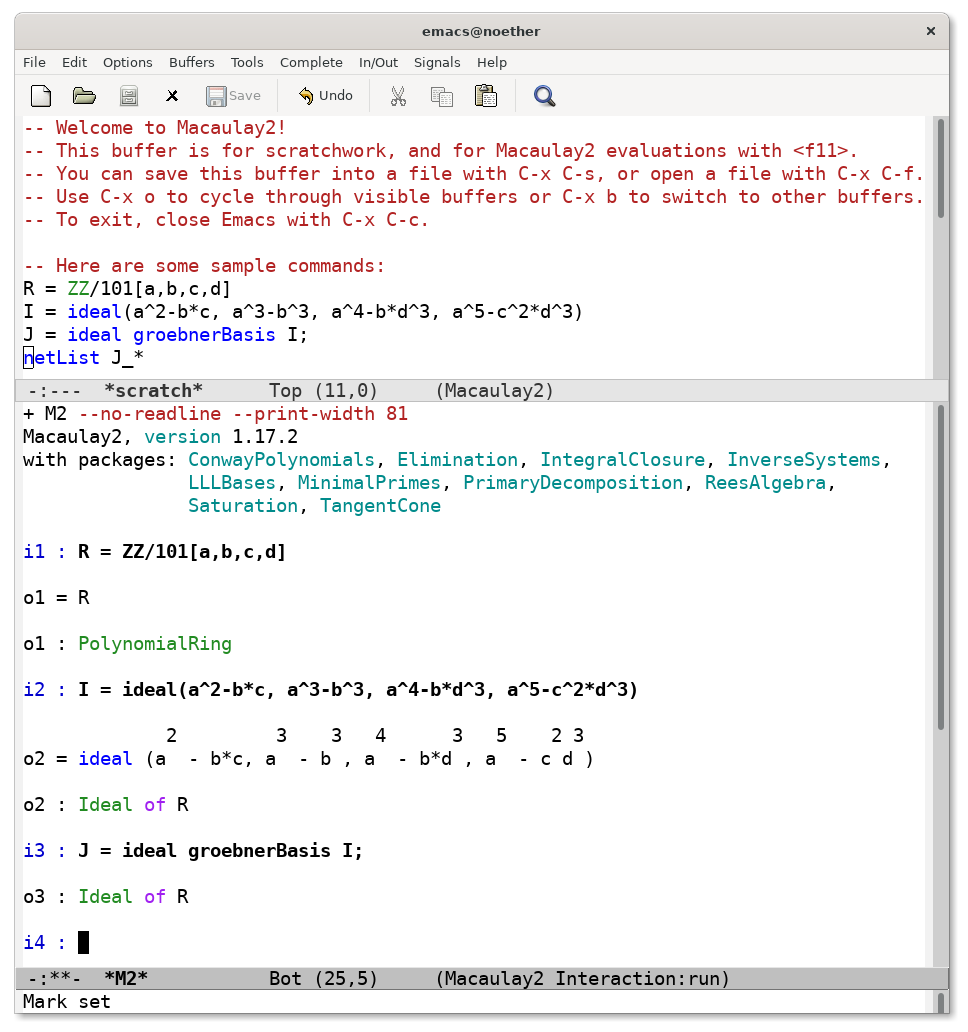Image resolution: width=968 pixels, height=1032 pixels.
Task: Click the ReesAlgebra package link
Action: (x=765, y=483)
